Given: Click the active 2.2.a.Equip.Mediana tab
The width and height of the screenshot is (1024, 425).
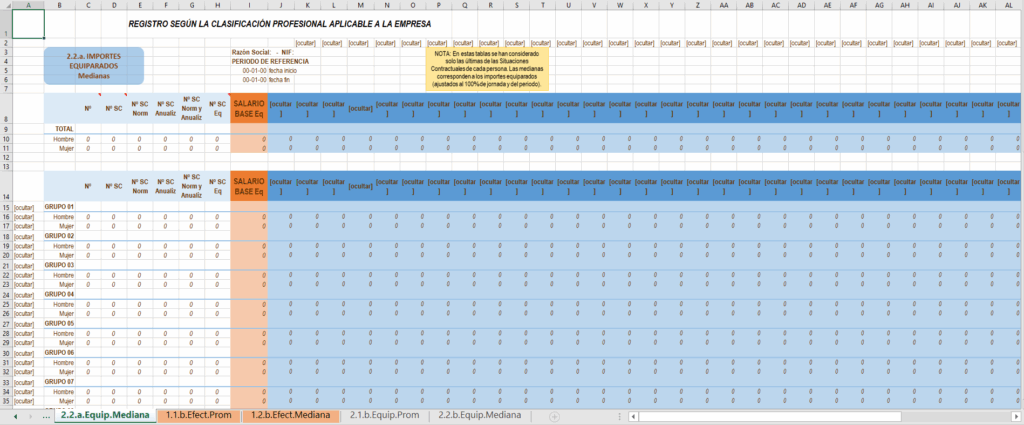Looking at the screenshot, I should click(105, 415).
